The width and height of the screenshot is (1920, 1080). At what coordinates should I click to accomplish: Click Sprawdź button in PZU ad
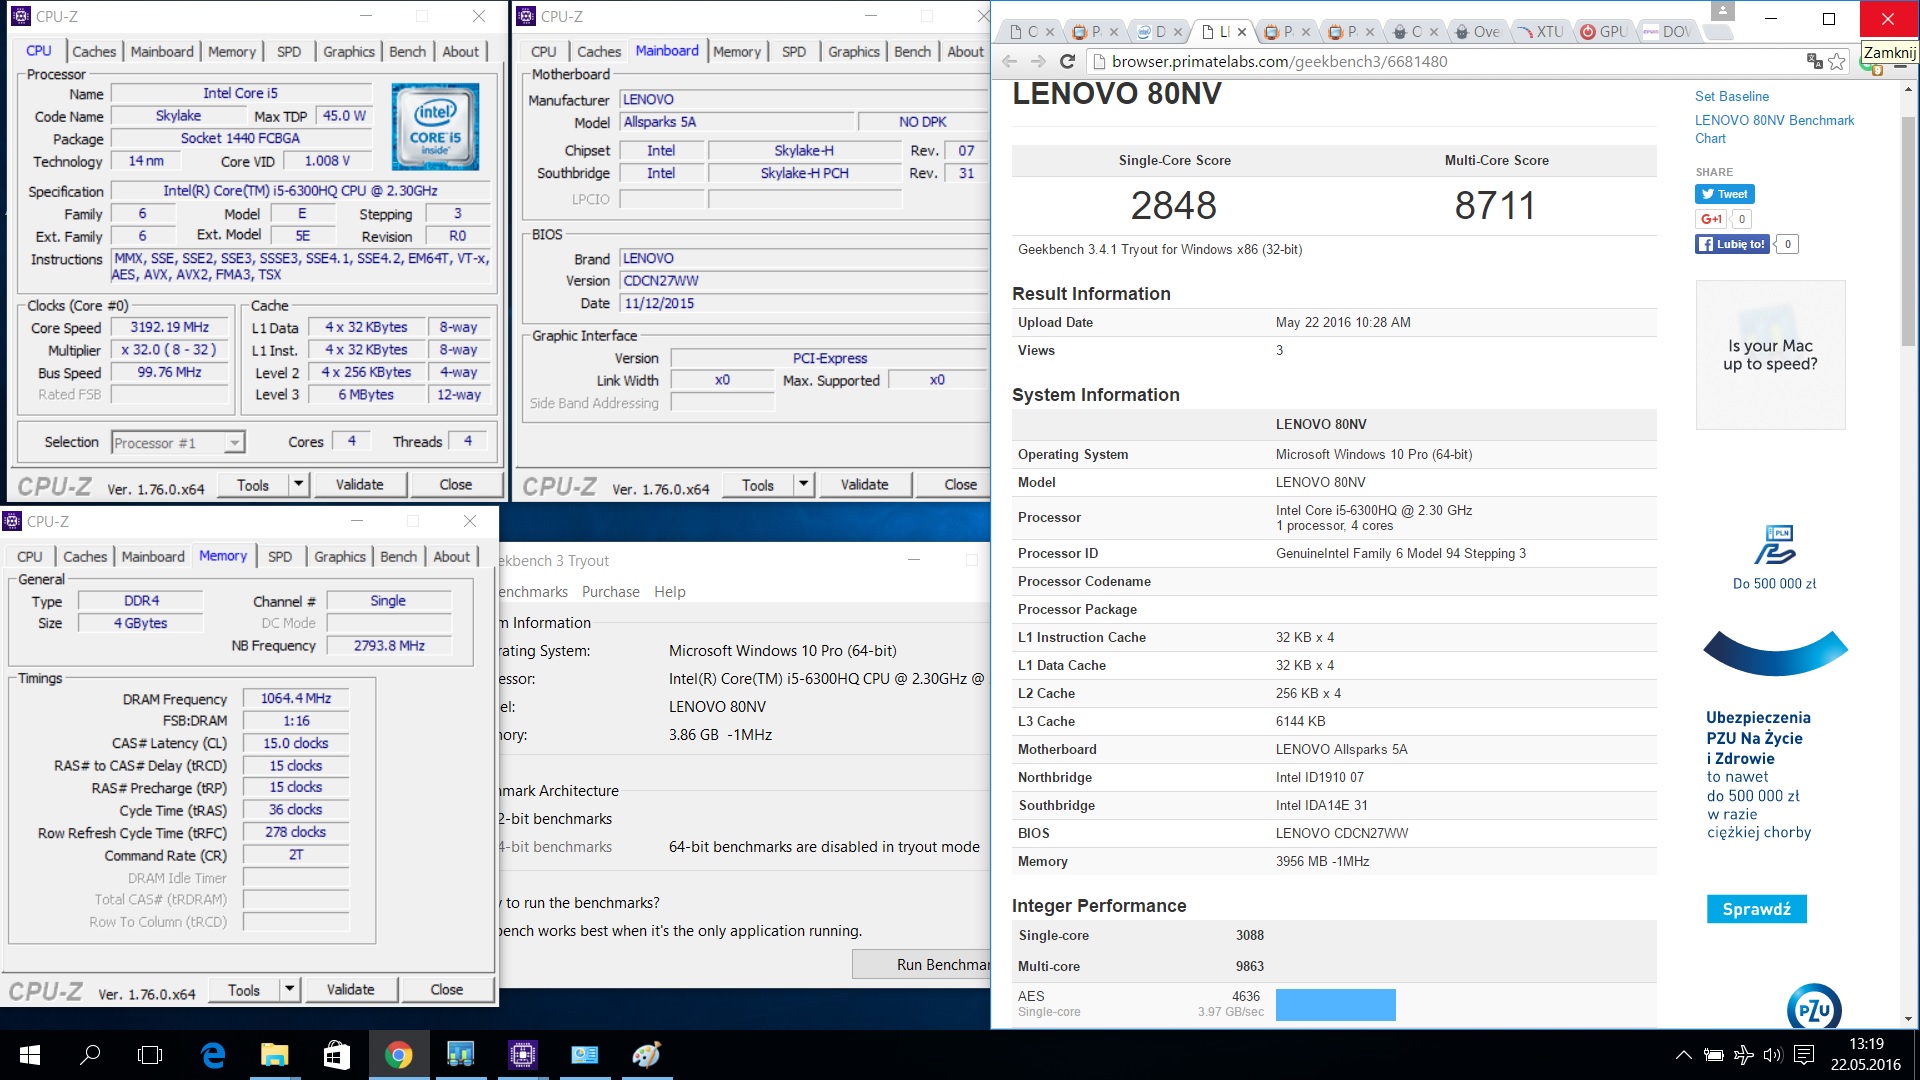(x=1756, y=909)
